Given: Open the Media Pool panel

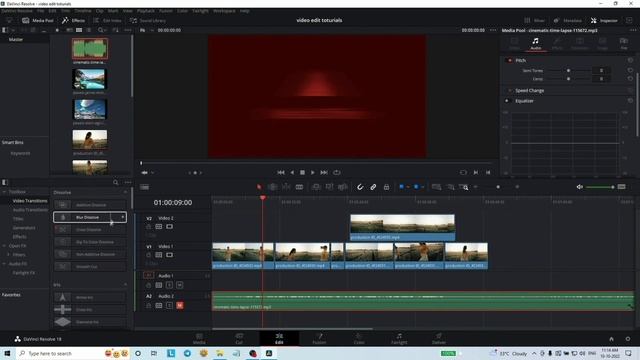Looking at the screenshot, I should coord(38,20).
